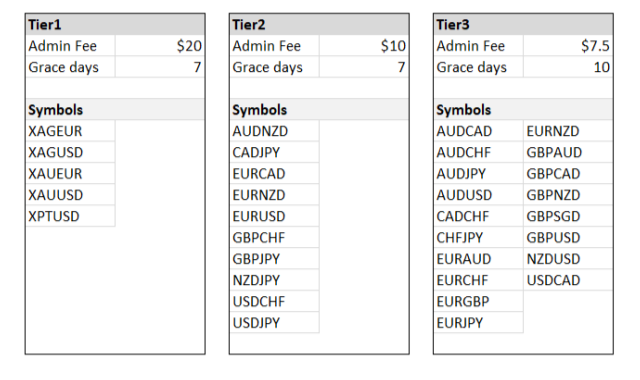Viewport: 640px width, 380px height.
Task: Select the EURJPY cell in Tier3
Action: (478, 322)
